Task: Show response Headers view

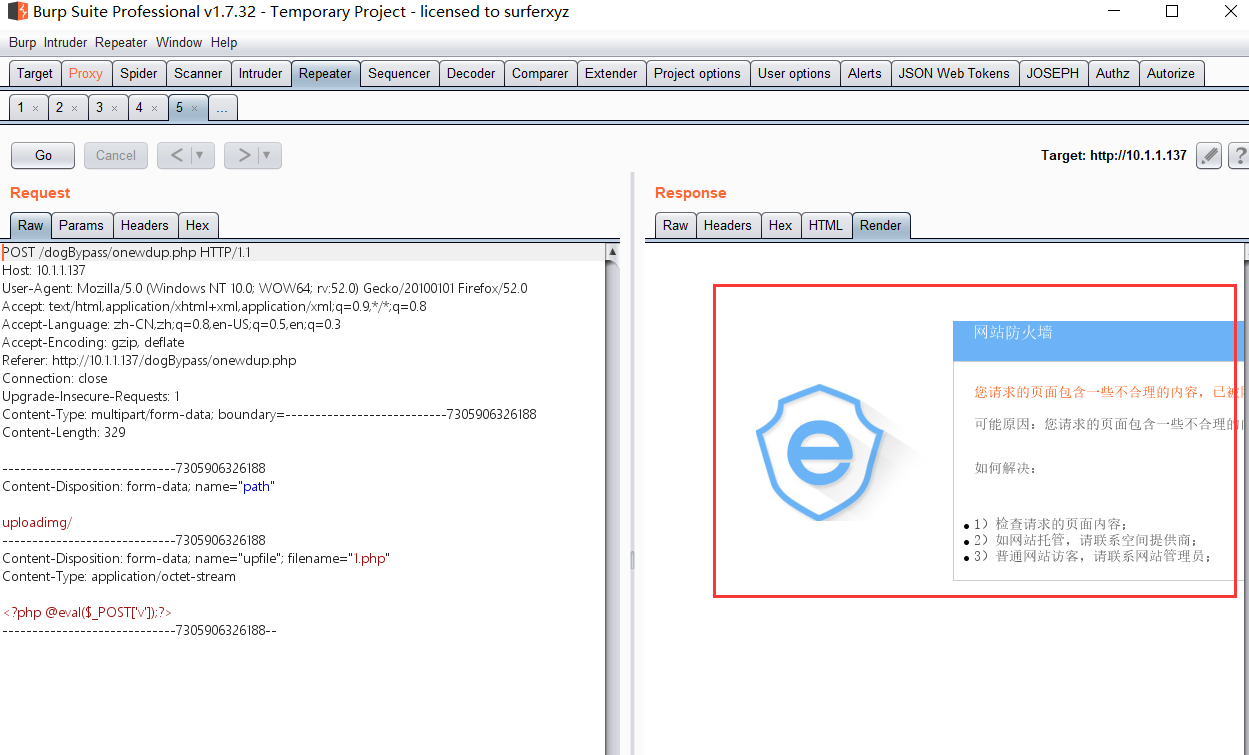Action: 727,225
